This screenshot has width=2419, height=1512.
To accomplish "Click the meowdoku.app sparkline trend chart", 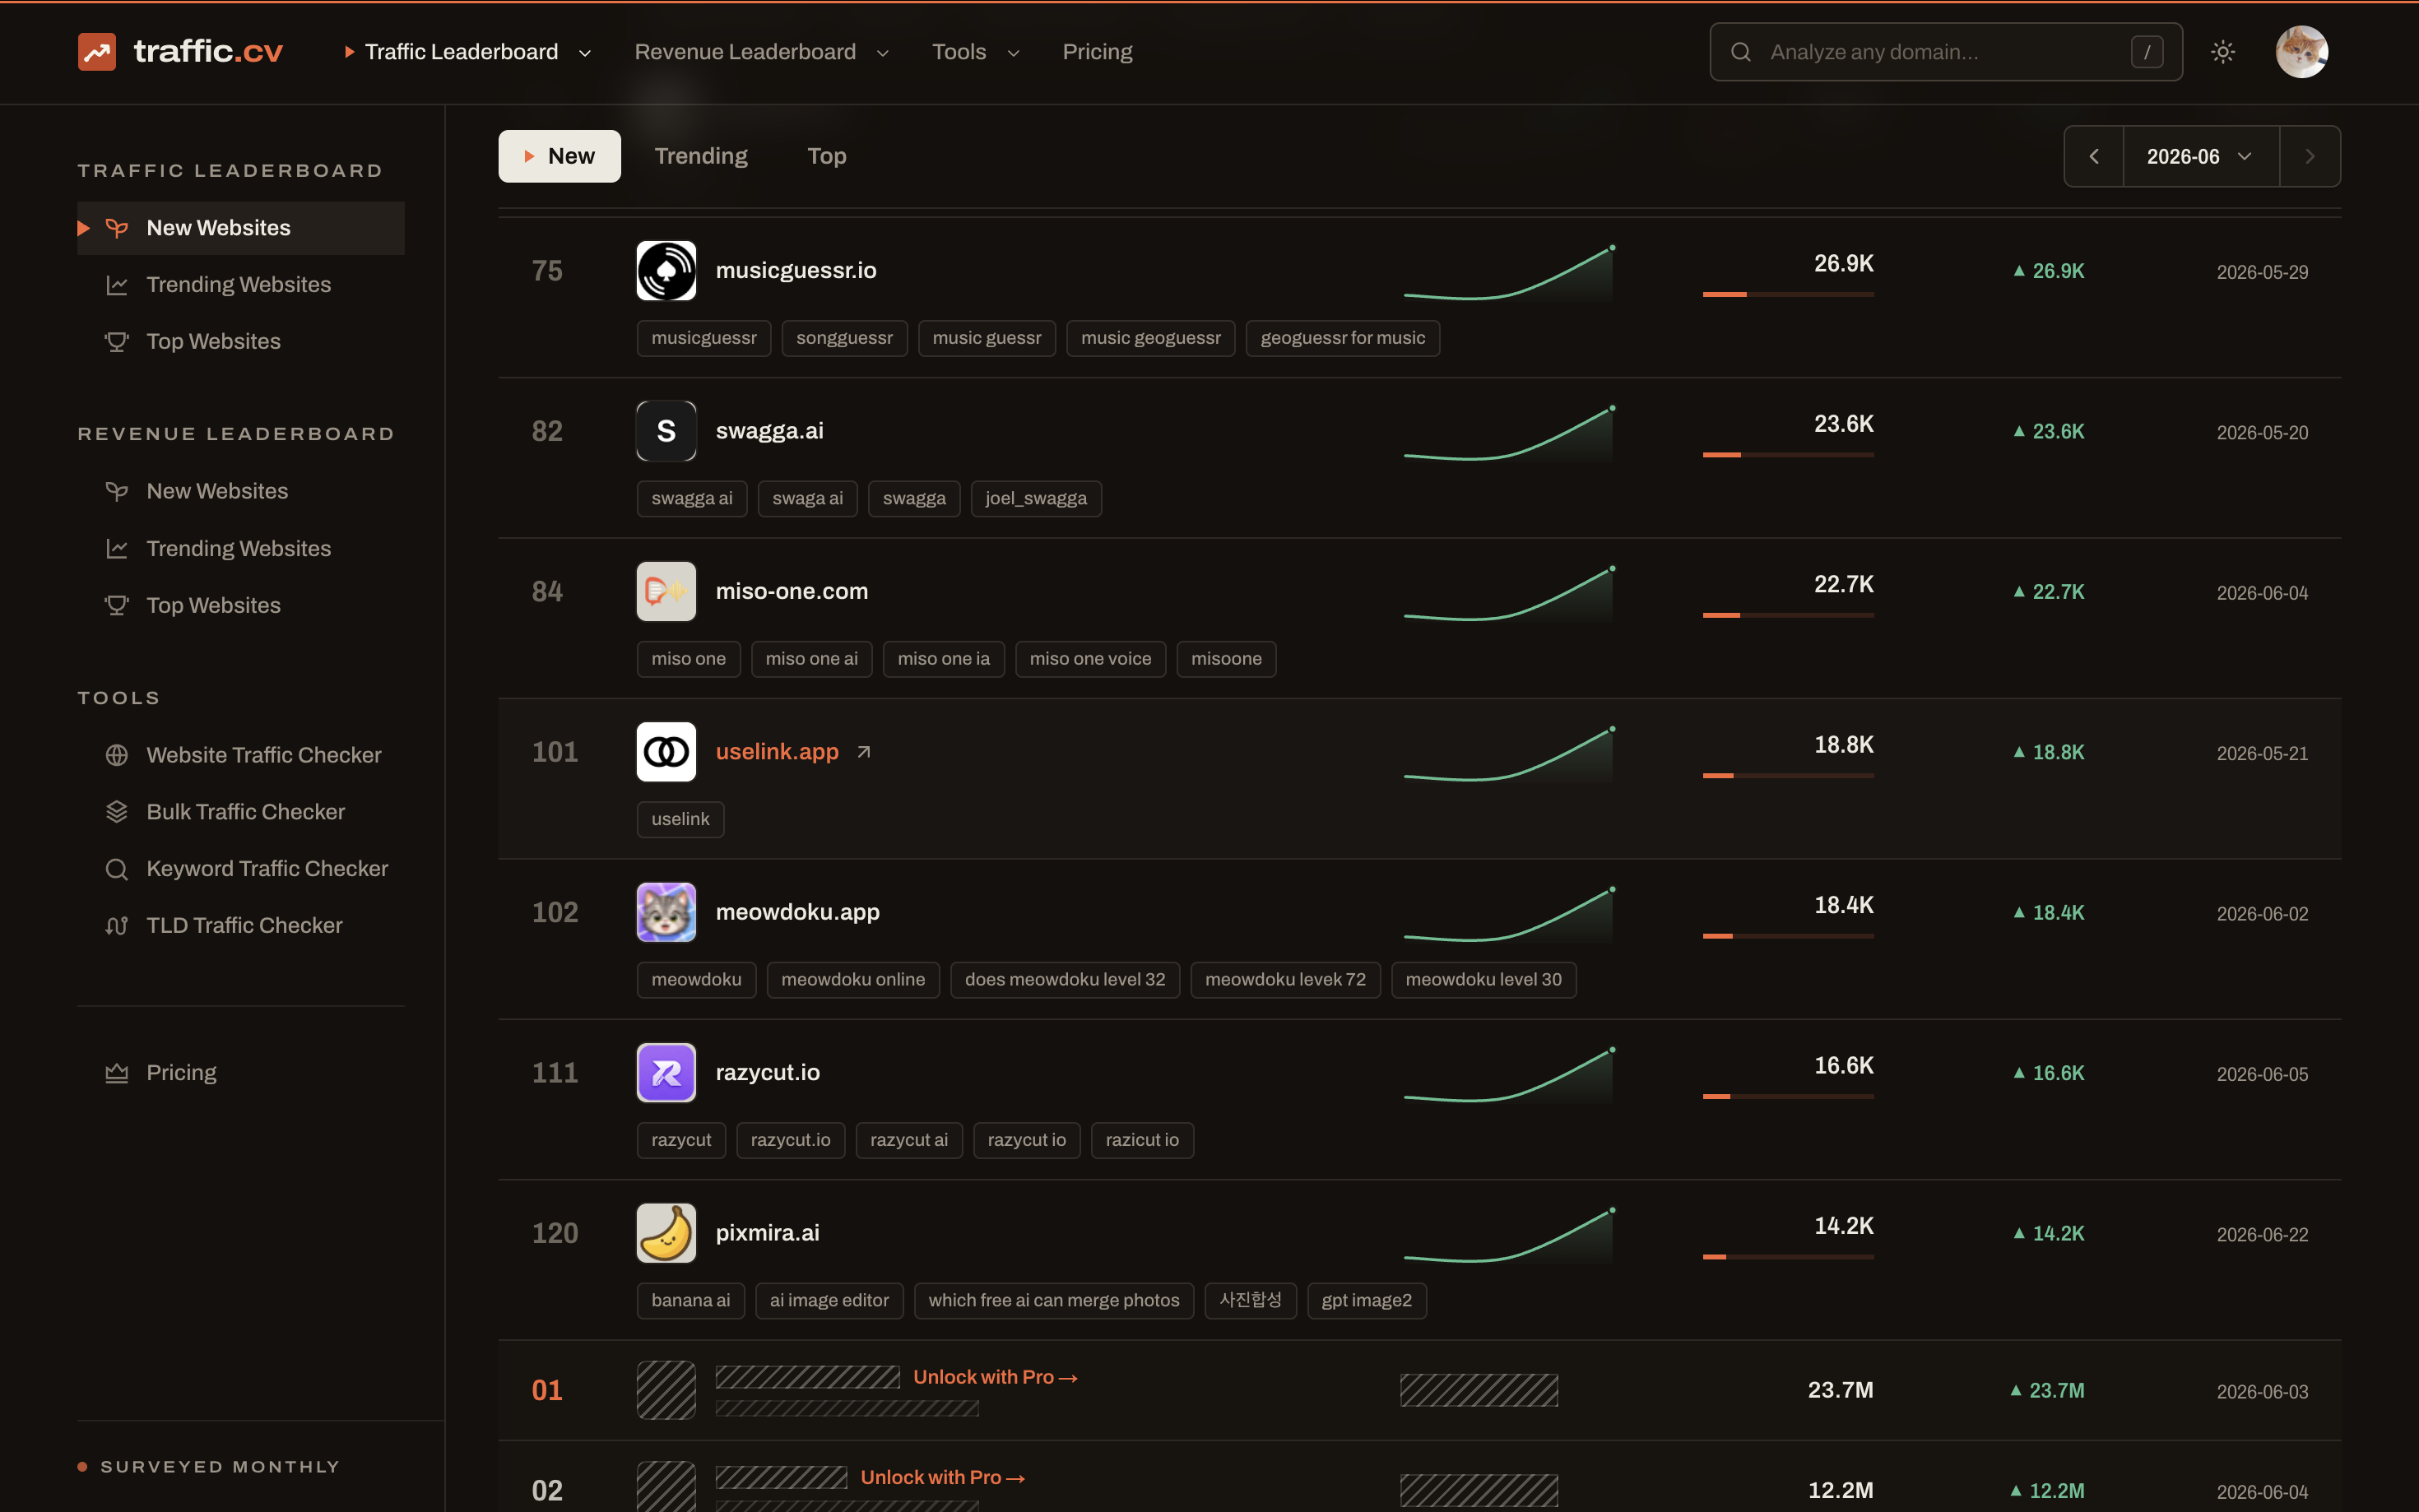I will pos(1509,915).
